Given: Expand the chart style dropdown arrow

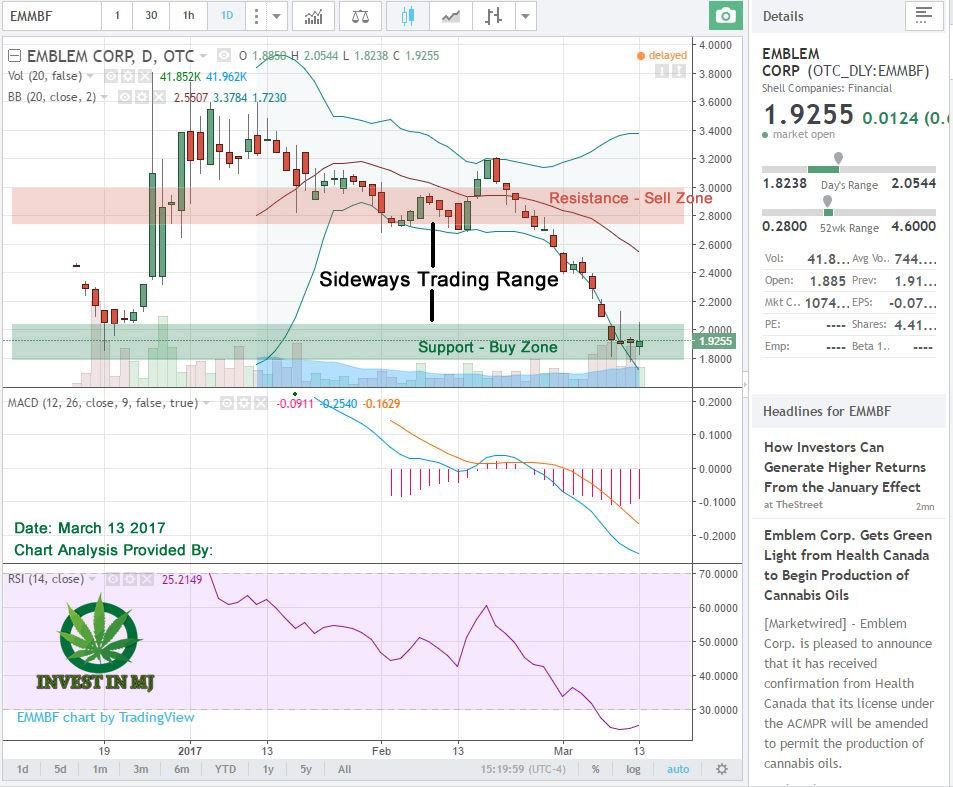Looking at the screenshot, I should pos(526,16).
